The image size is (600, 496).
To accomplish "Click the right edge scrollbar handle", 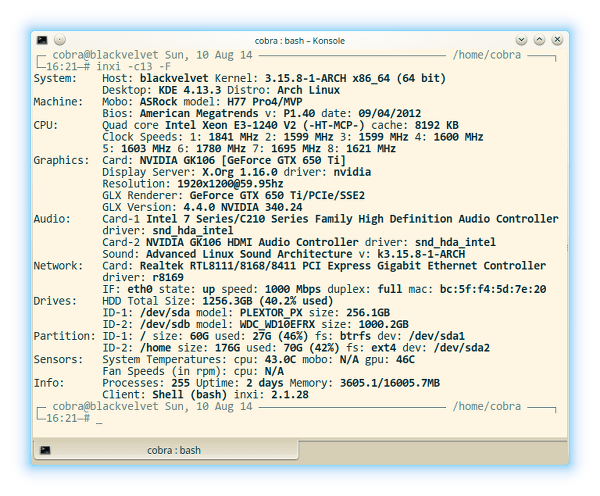I will [567, 248].
